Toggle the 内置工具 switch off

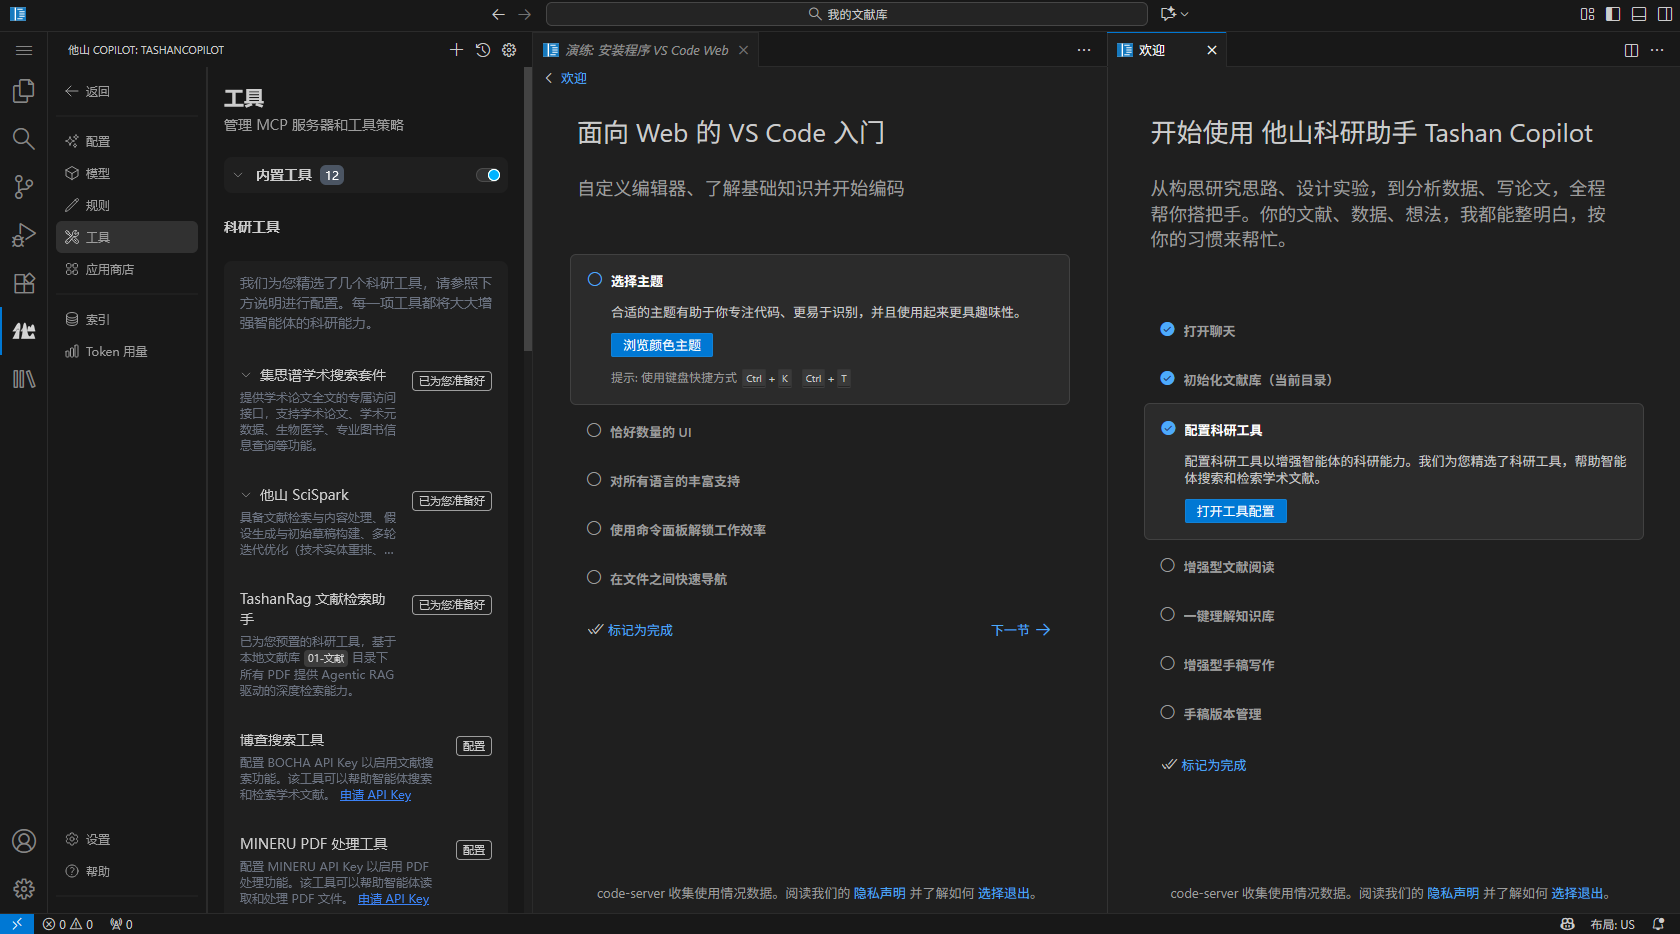coord(488,175)
